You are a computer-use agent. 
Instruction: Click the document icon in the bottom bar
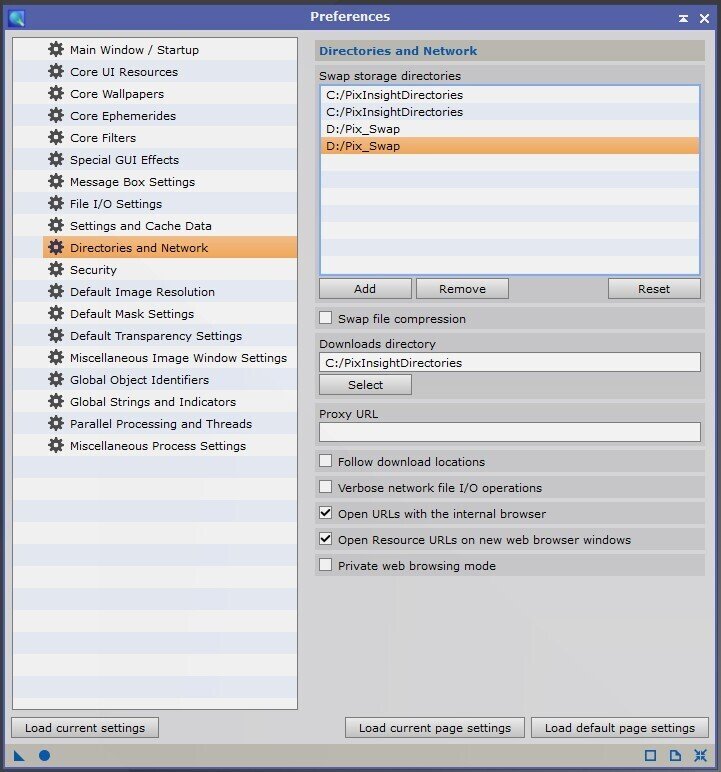675,755
